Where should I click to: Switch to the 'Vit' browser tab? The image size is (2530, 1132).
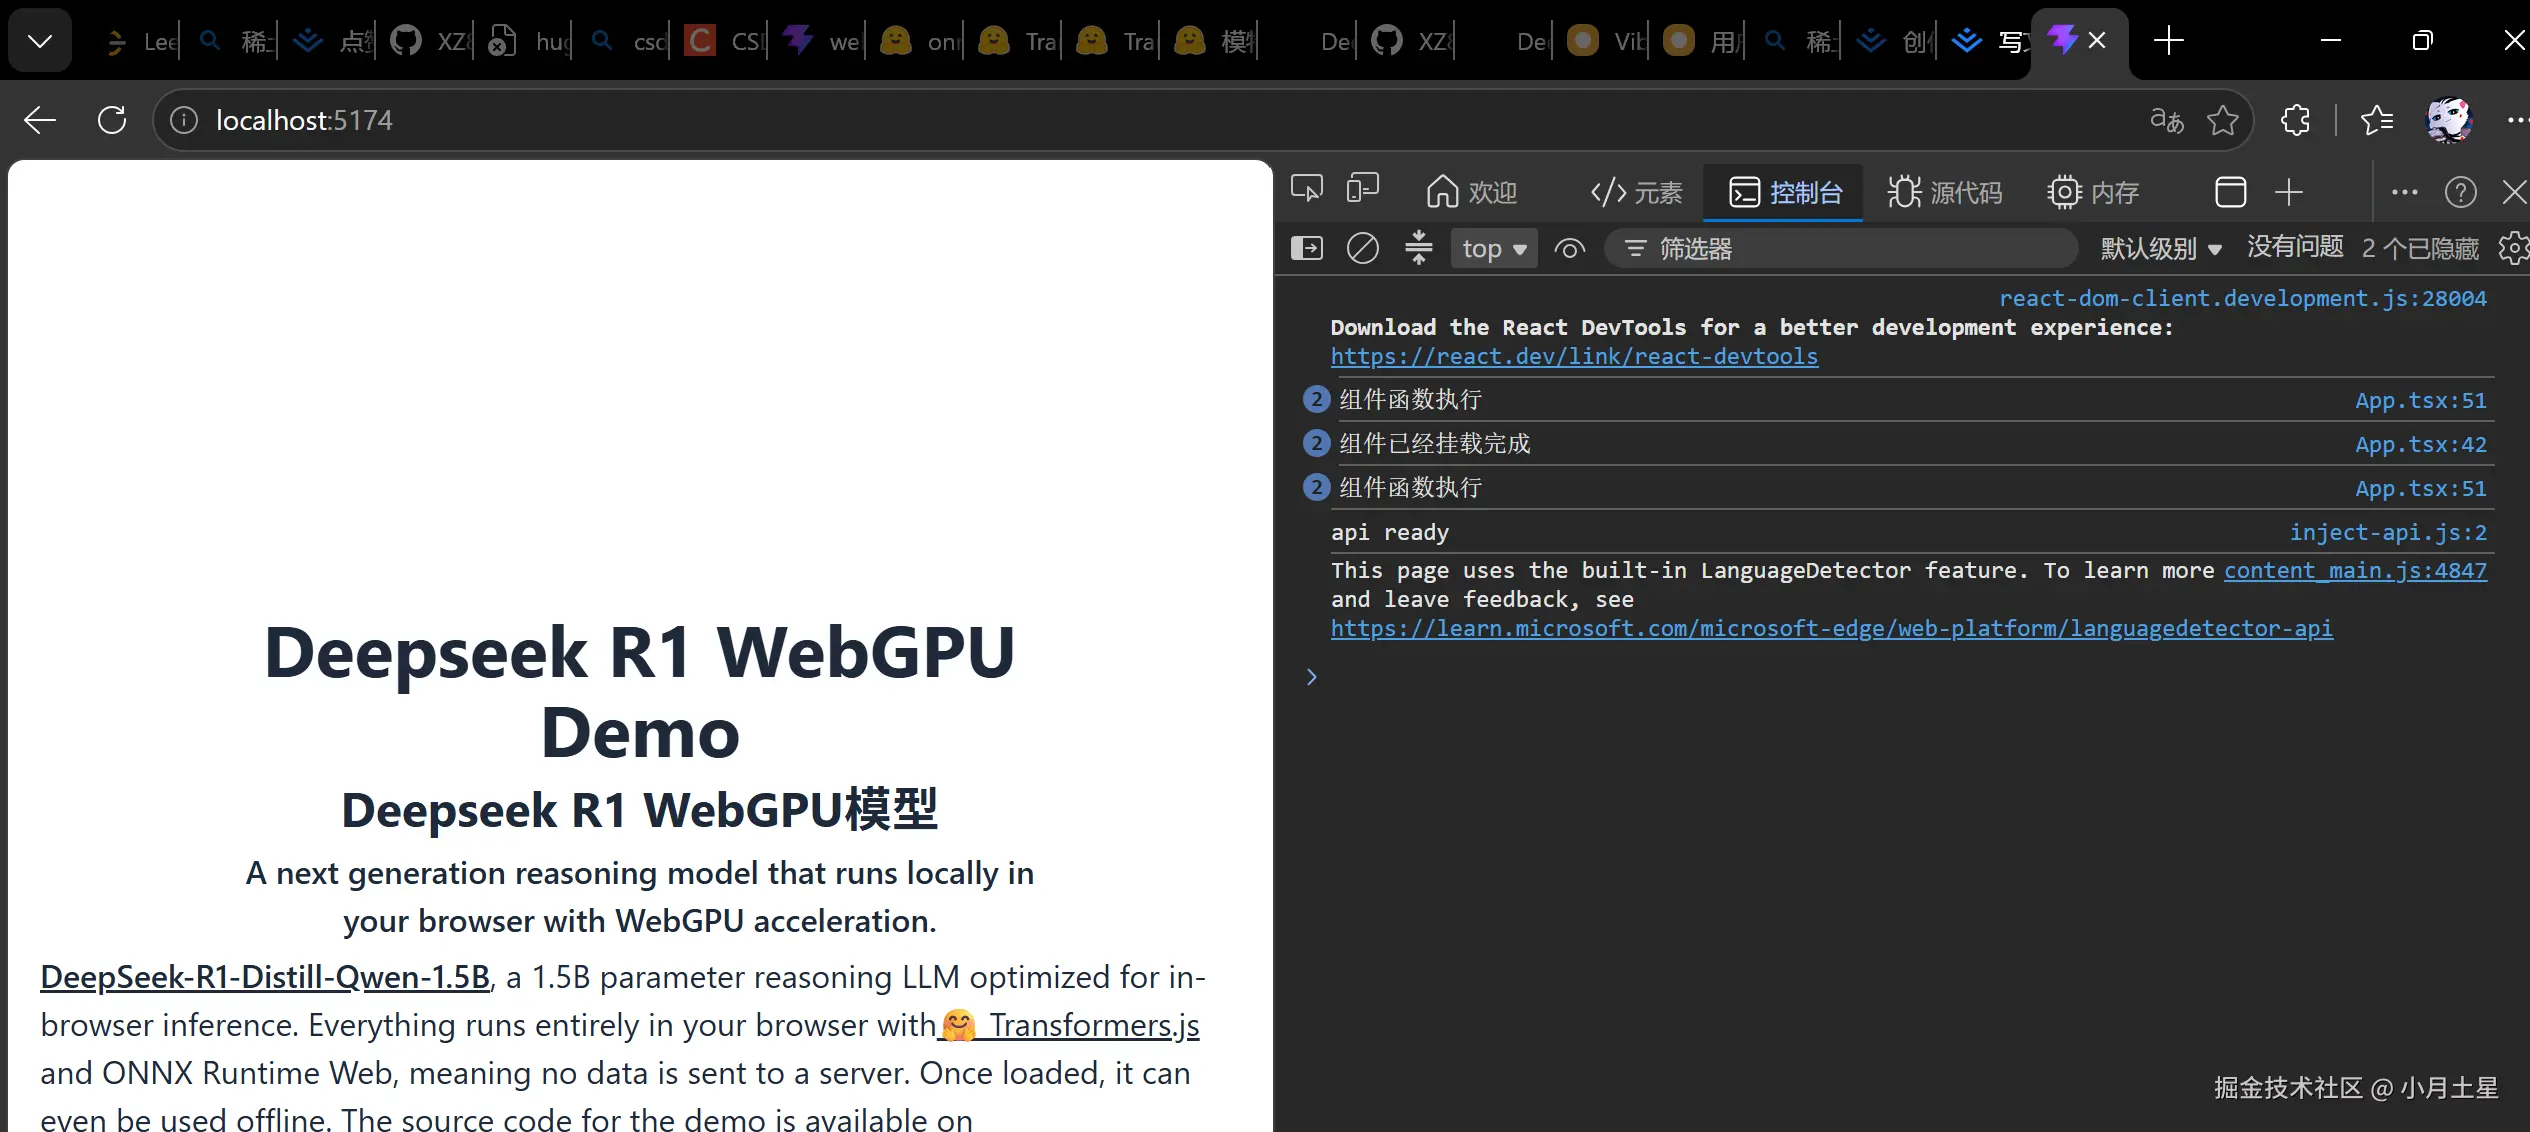point(1608,41)
